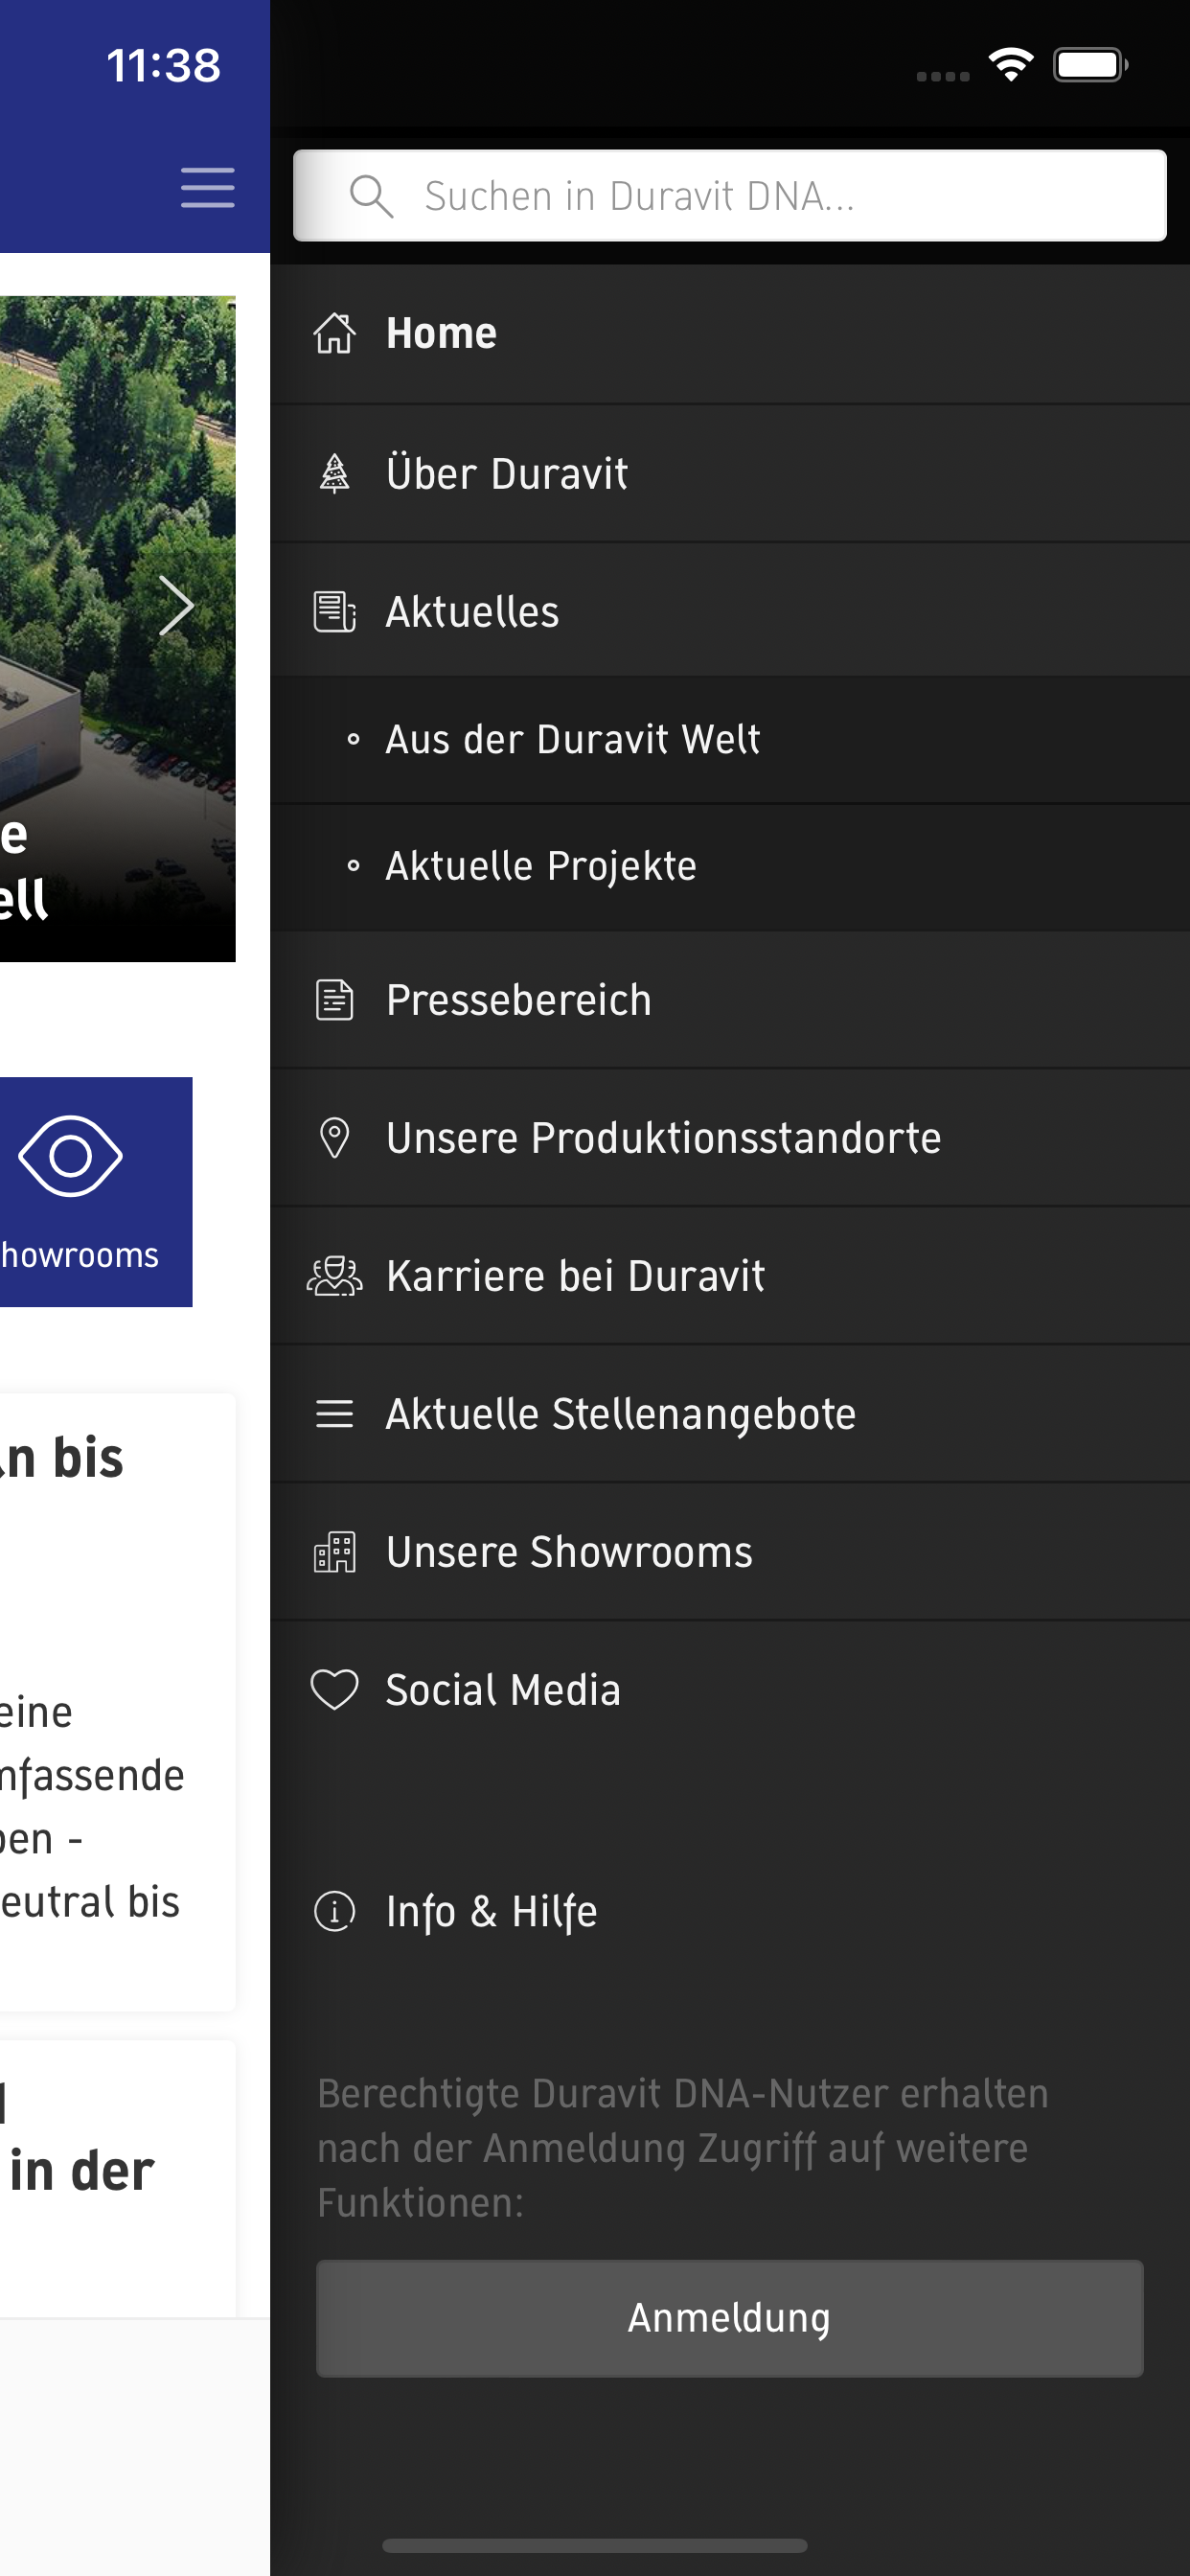Click the list icon beside Aktuelle Stellenangebote
Screen dimensions: 1190x2576
click(334, 1414)
